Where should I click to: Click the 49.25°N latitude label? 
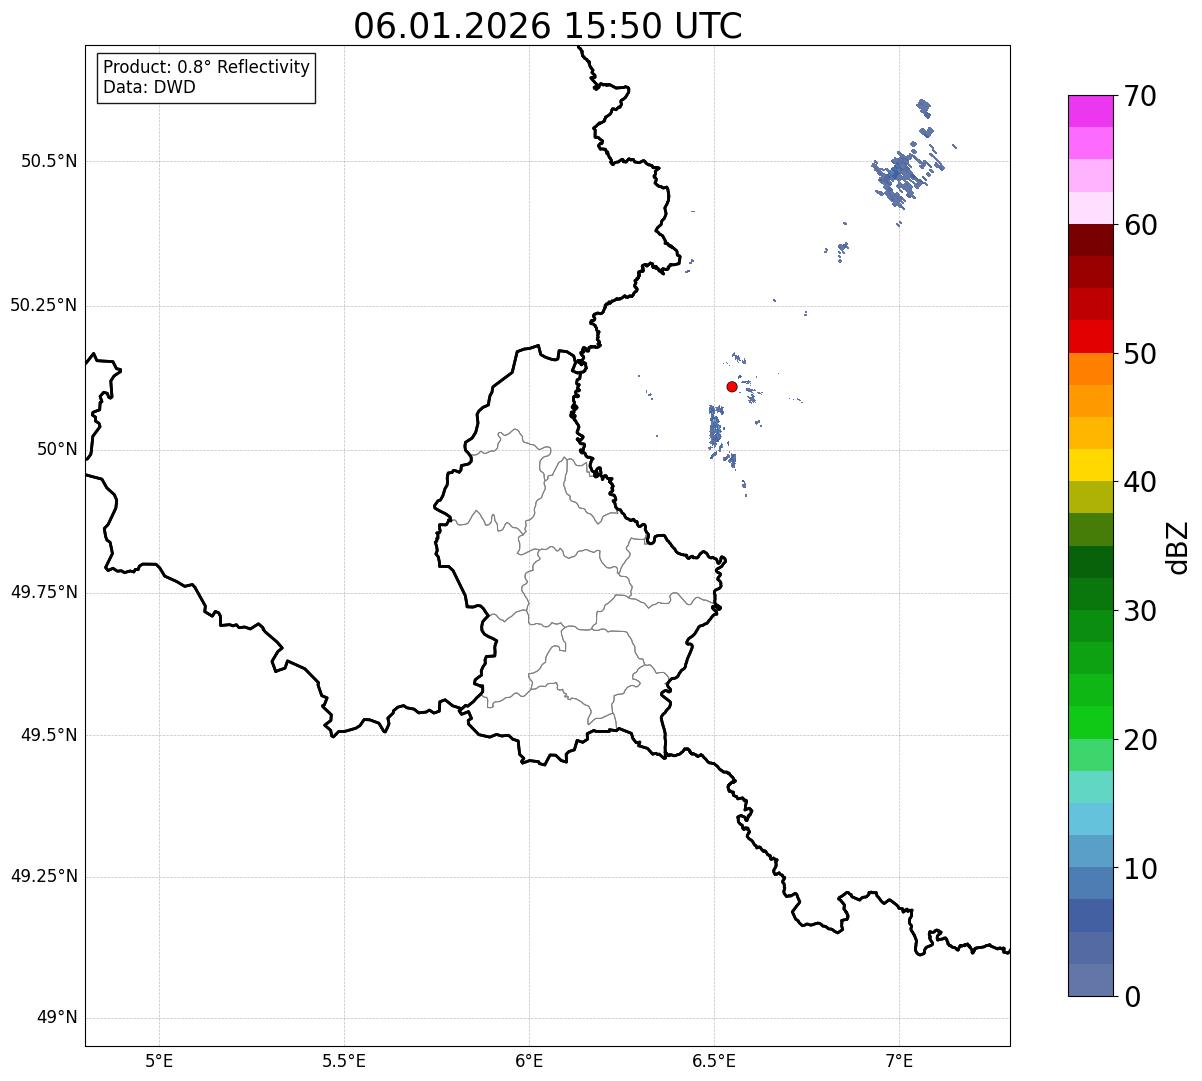44,876
